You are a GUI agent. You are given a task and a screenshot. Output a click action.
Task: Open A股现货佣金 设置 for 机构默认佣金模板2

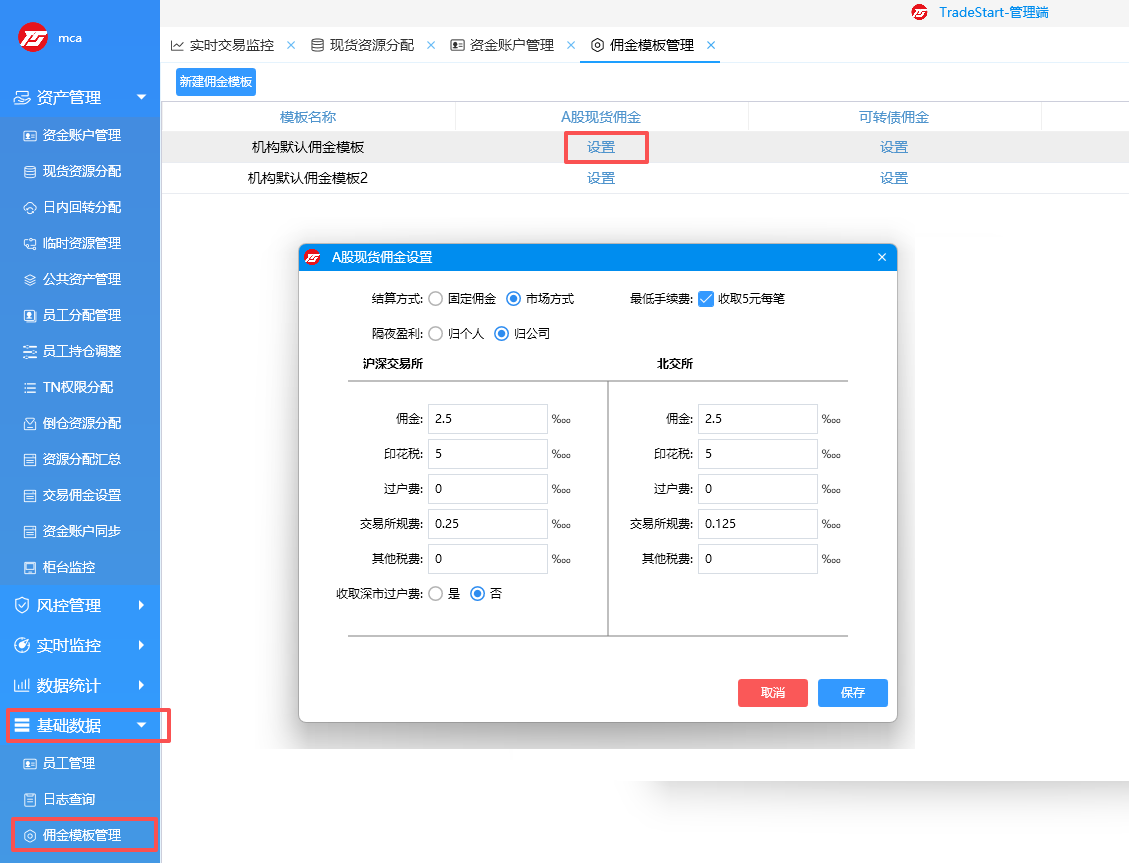[601, 178]
